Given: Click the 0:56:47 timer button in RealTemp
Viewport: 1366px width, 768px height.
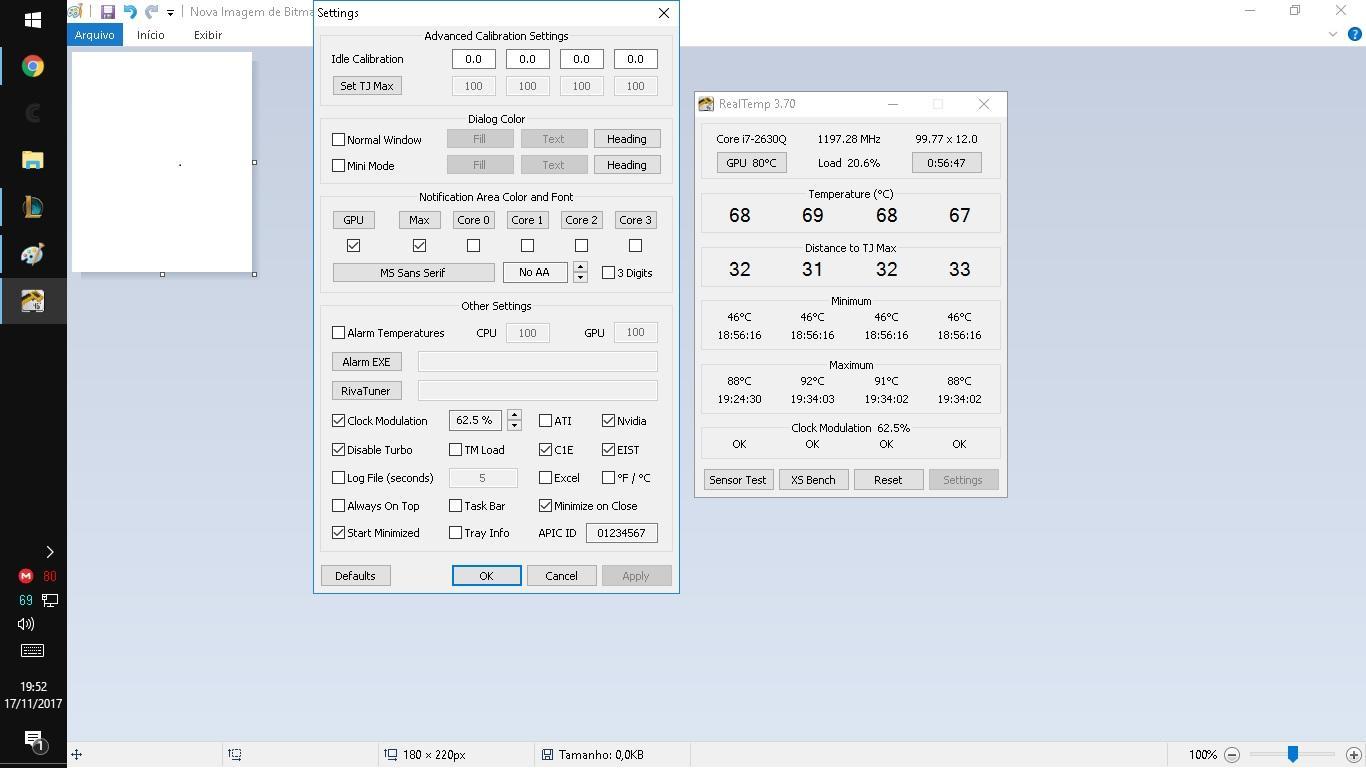Looking at the screenshot, I should pos(946,163).
